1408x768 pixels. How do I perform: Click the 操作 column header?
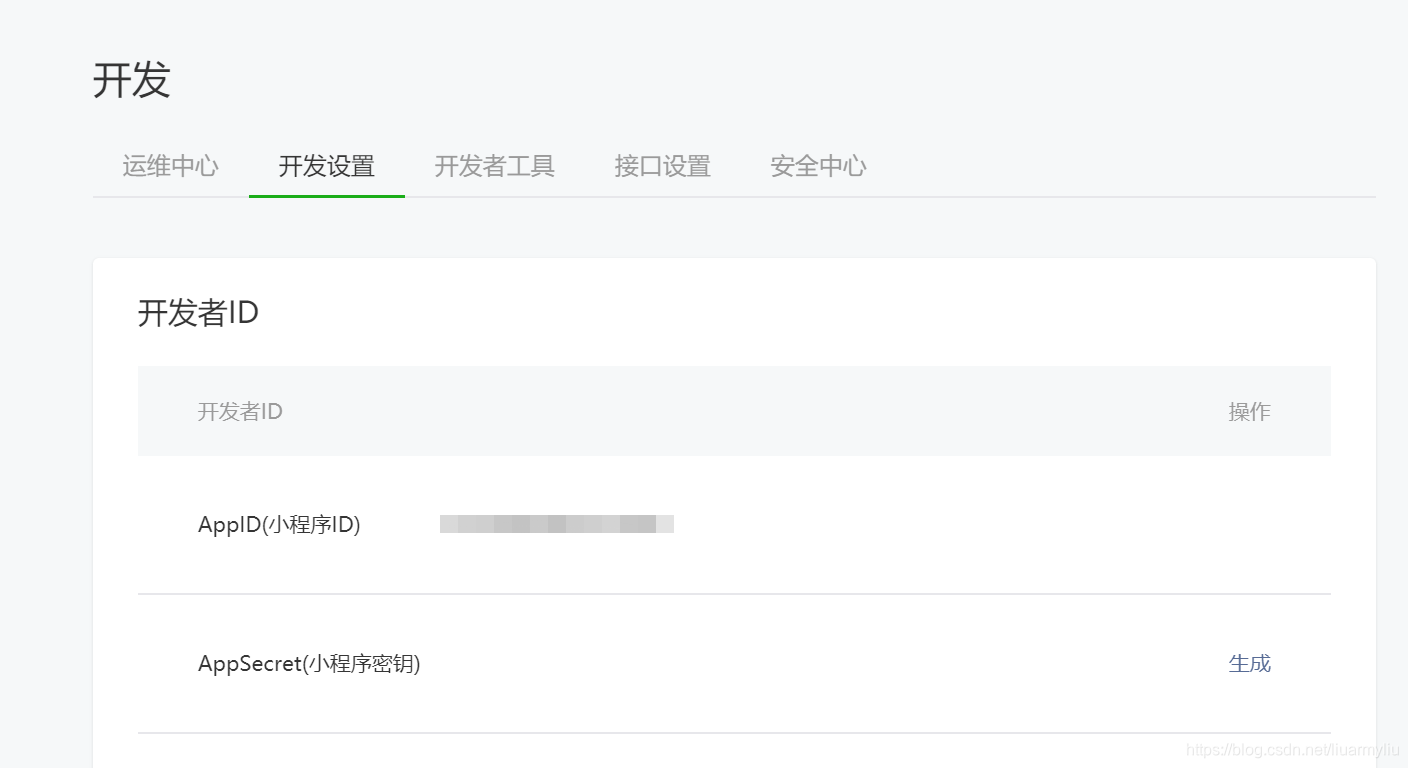1249,411
